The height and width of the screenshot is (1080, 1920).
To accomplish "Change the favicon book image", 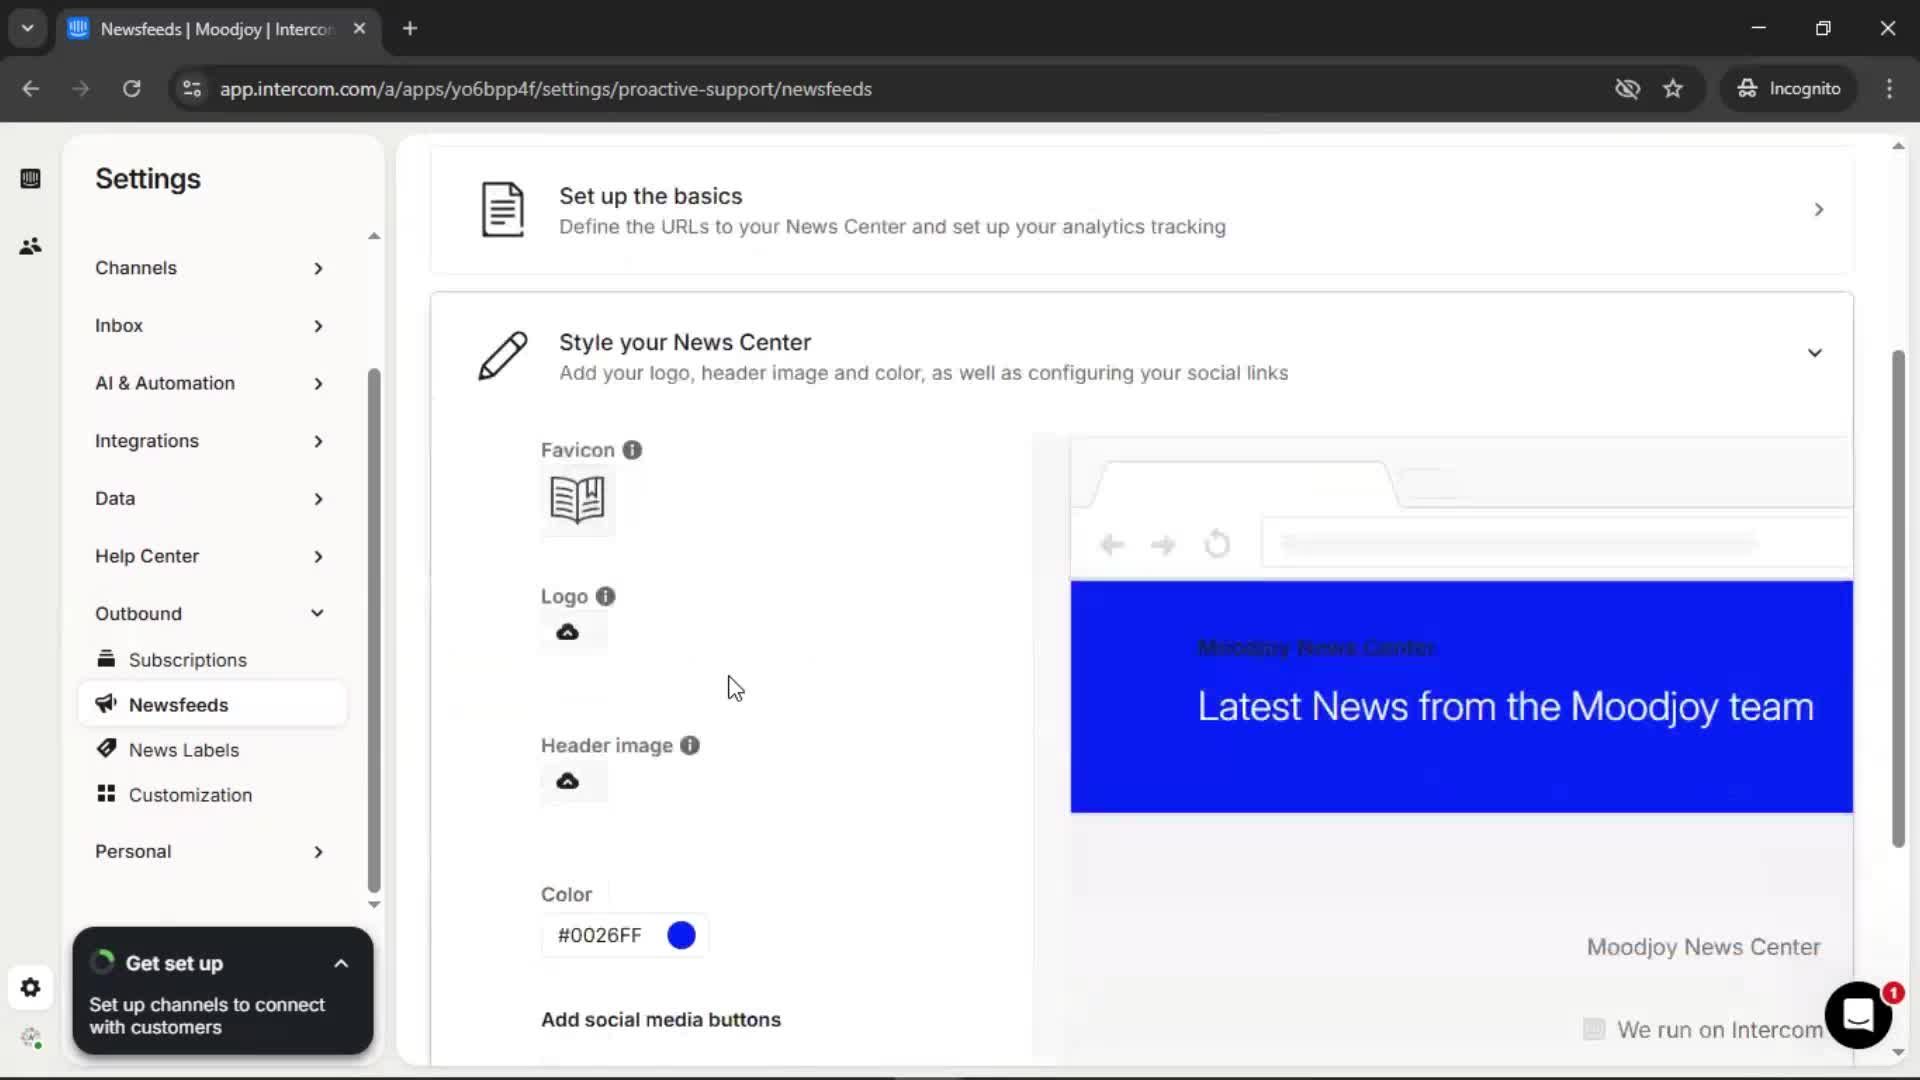I will point(578,499).
